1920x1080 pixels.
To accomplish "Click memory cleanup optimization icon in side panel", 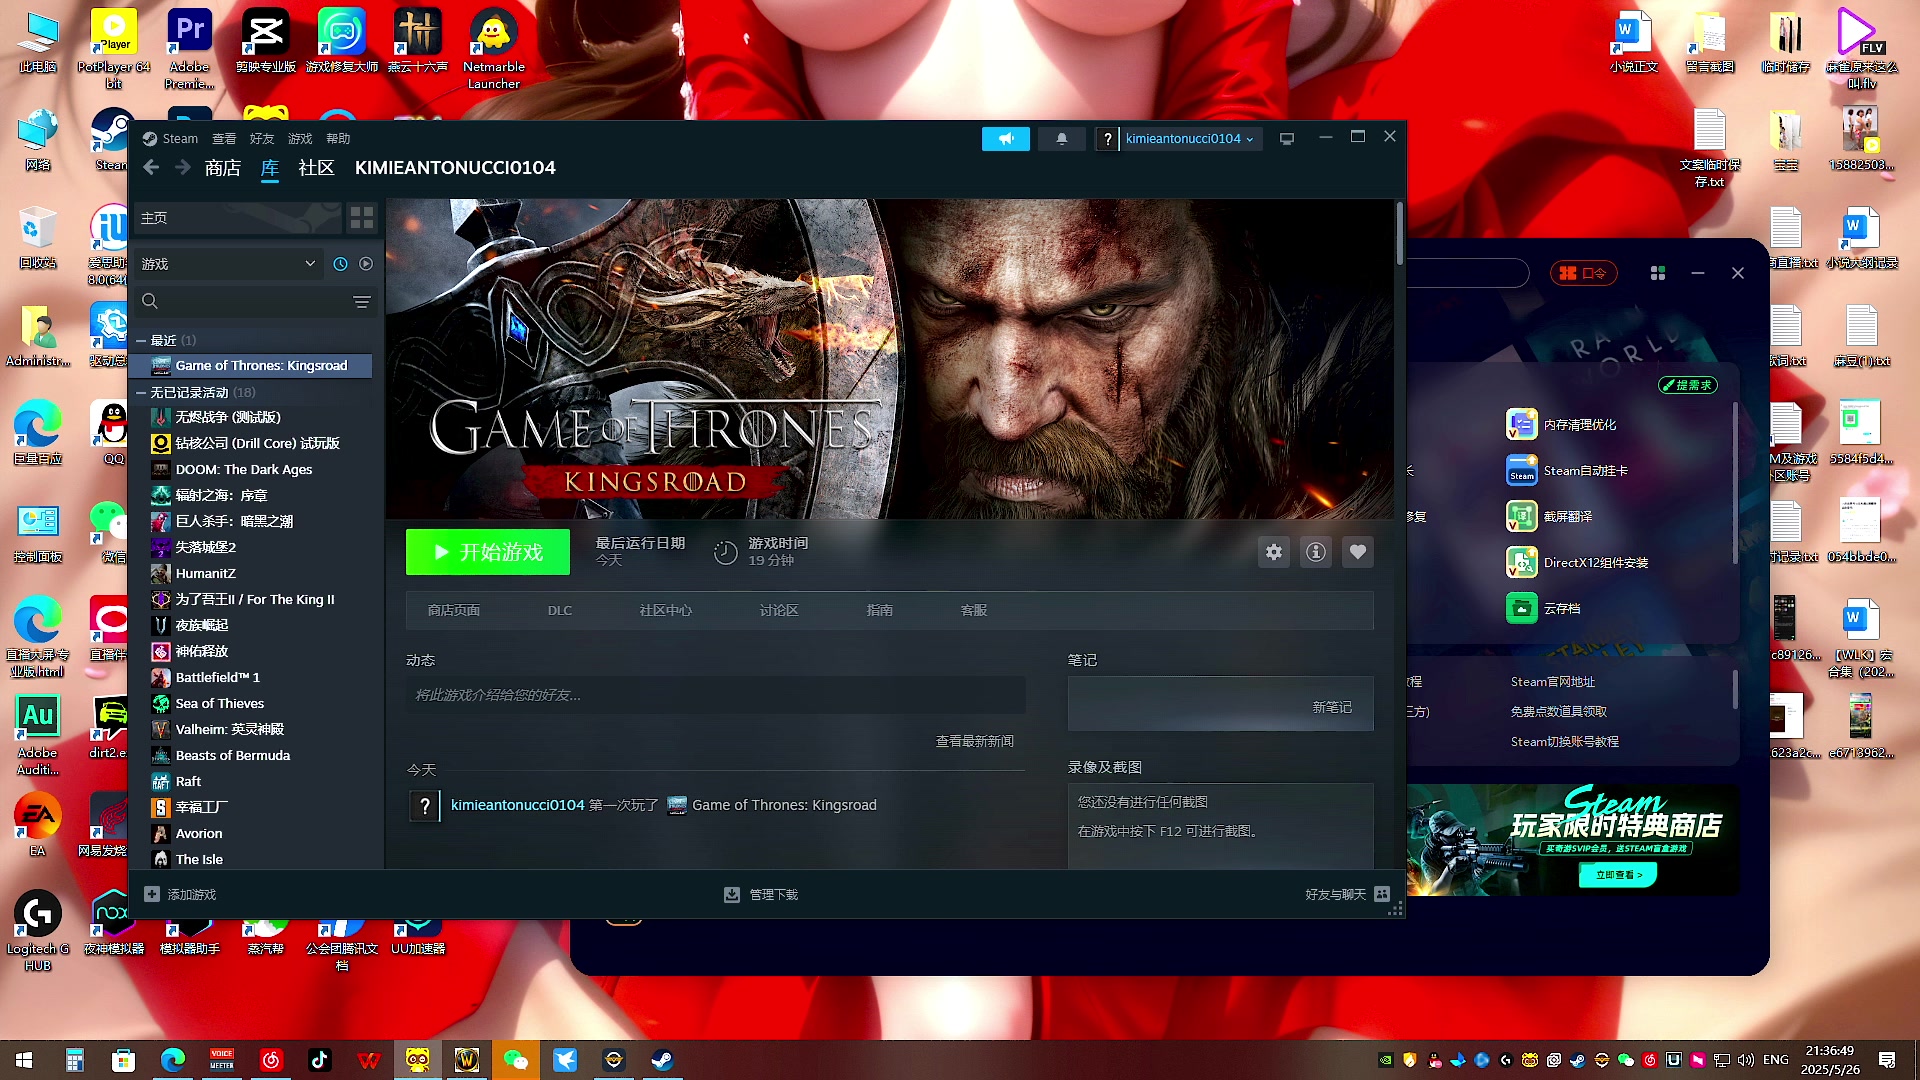I will coord(1522,425).
